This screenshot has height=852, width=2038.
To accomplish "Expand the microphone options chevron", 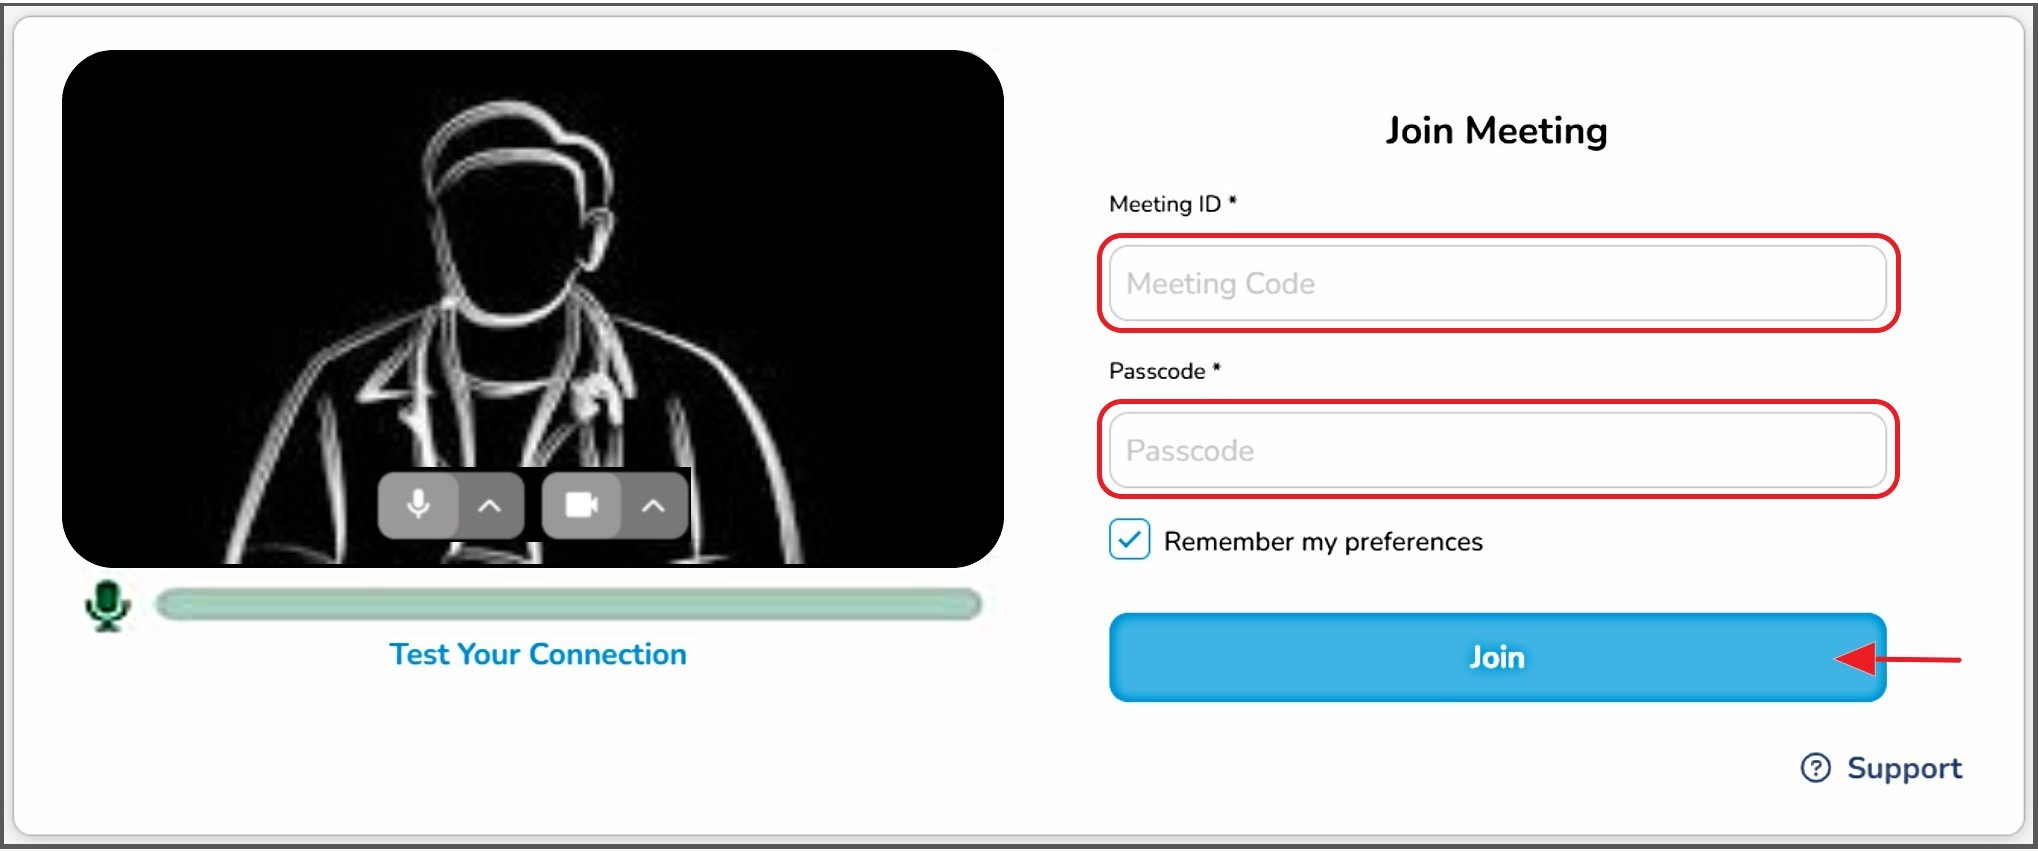I will 490,506.
